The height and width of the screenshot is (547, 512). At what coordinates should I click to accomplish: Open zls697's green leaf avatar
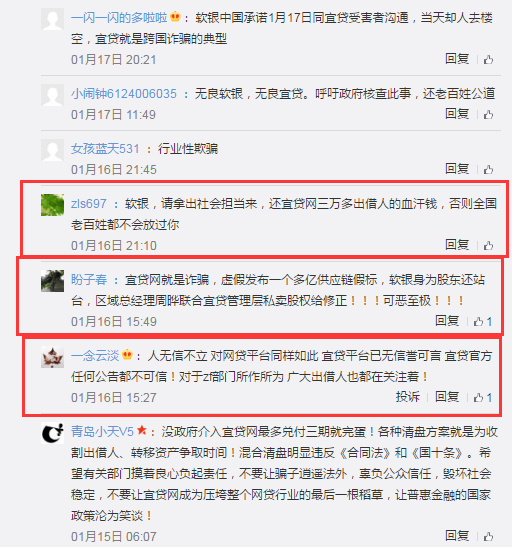[52, 205]
